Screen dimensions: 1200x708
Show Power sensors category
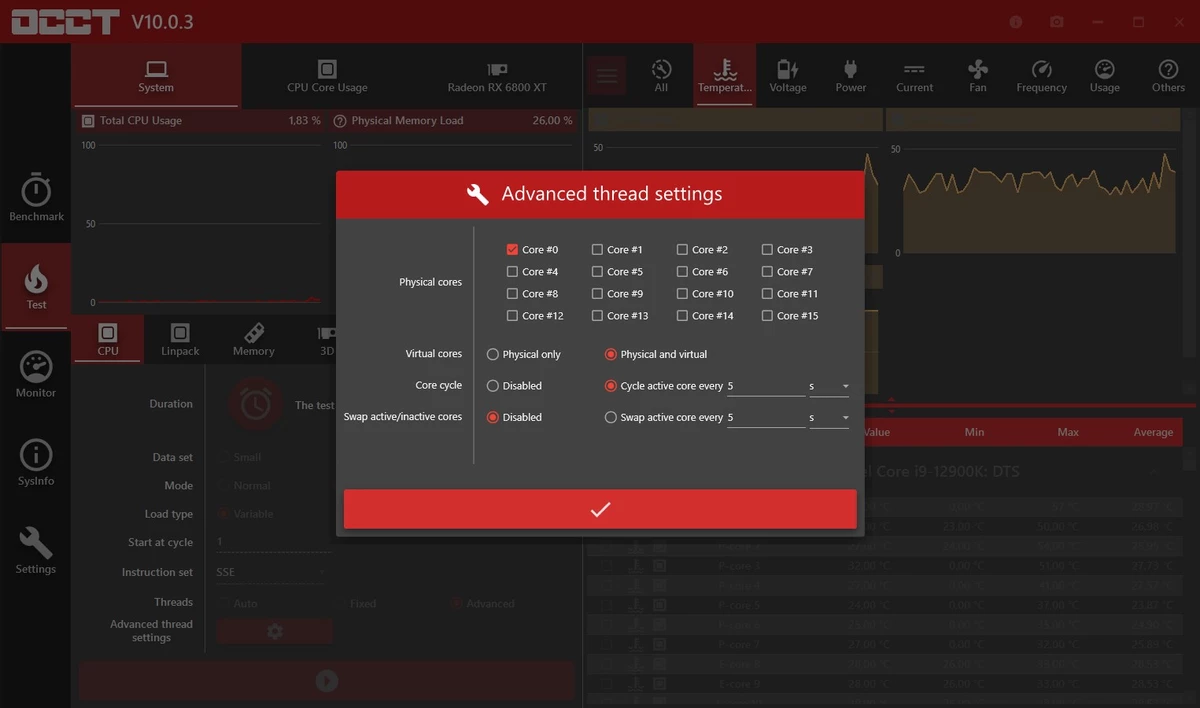click(x=851, y=76)
